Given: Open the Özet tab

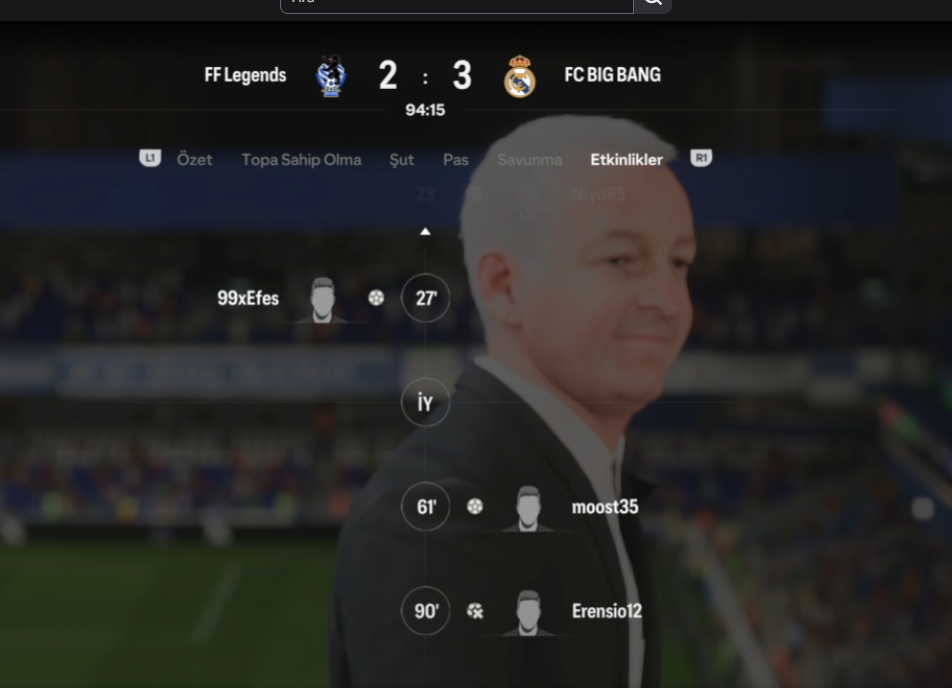Looking at the screenshot, I should 194,160.
